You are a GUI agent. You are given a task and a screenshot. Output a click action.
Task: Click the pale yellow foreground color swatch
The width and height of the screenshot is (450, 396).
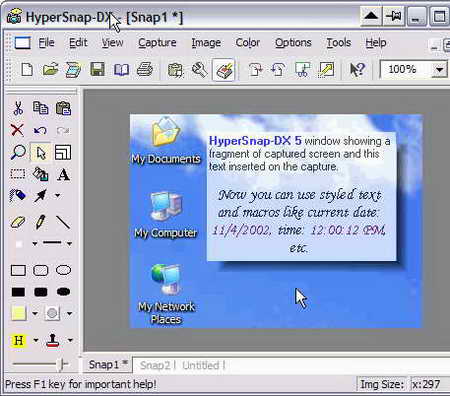[x=19, y=313]
